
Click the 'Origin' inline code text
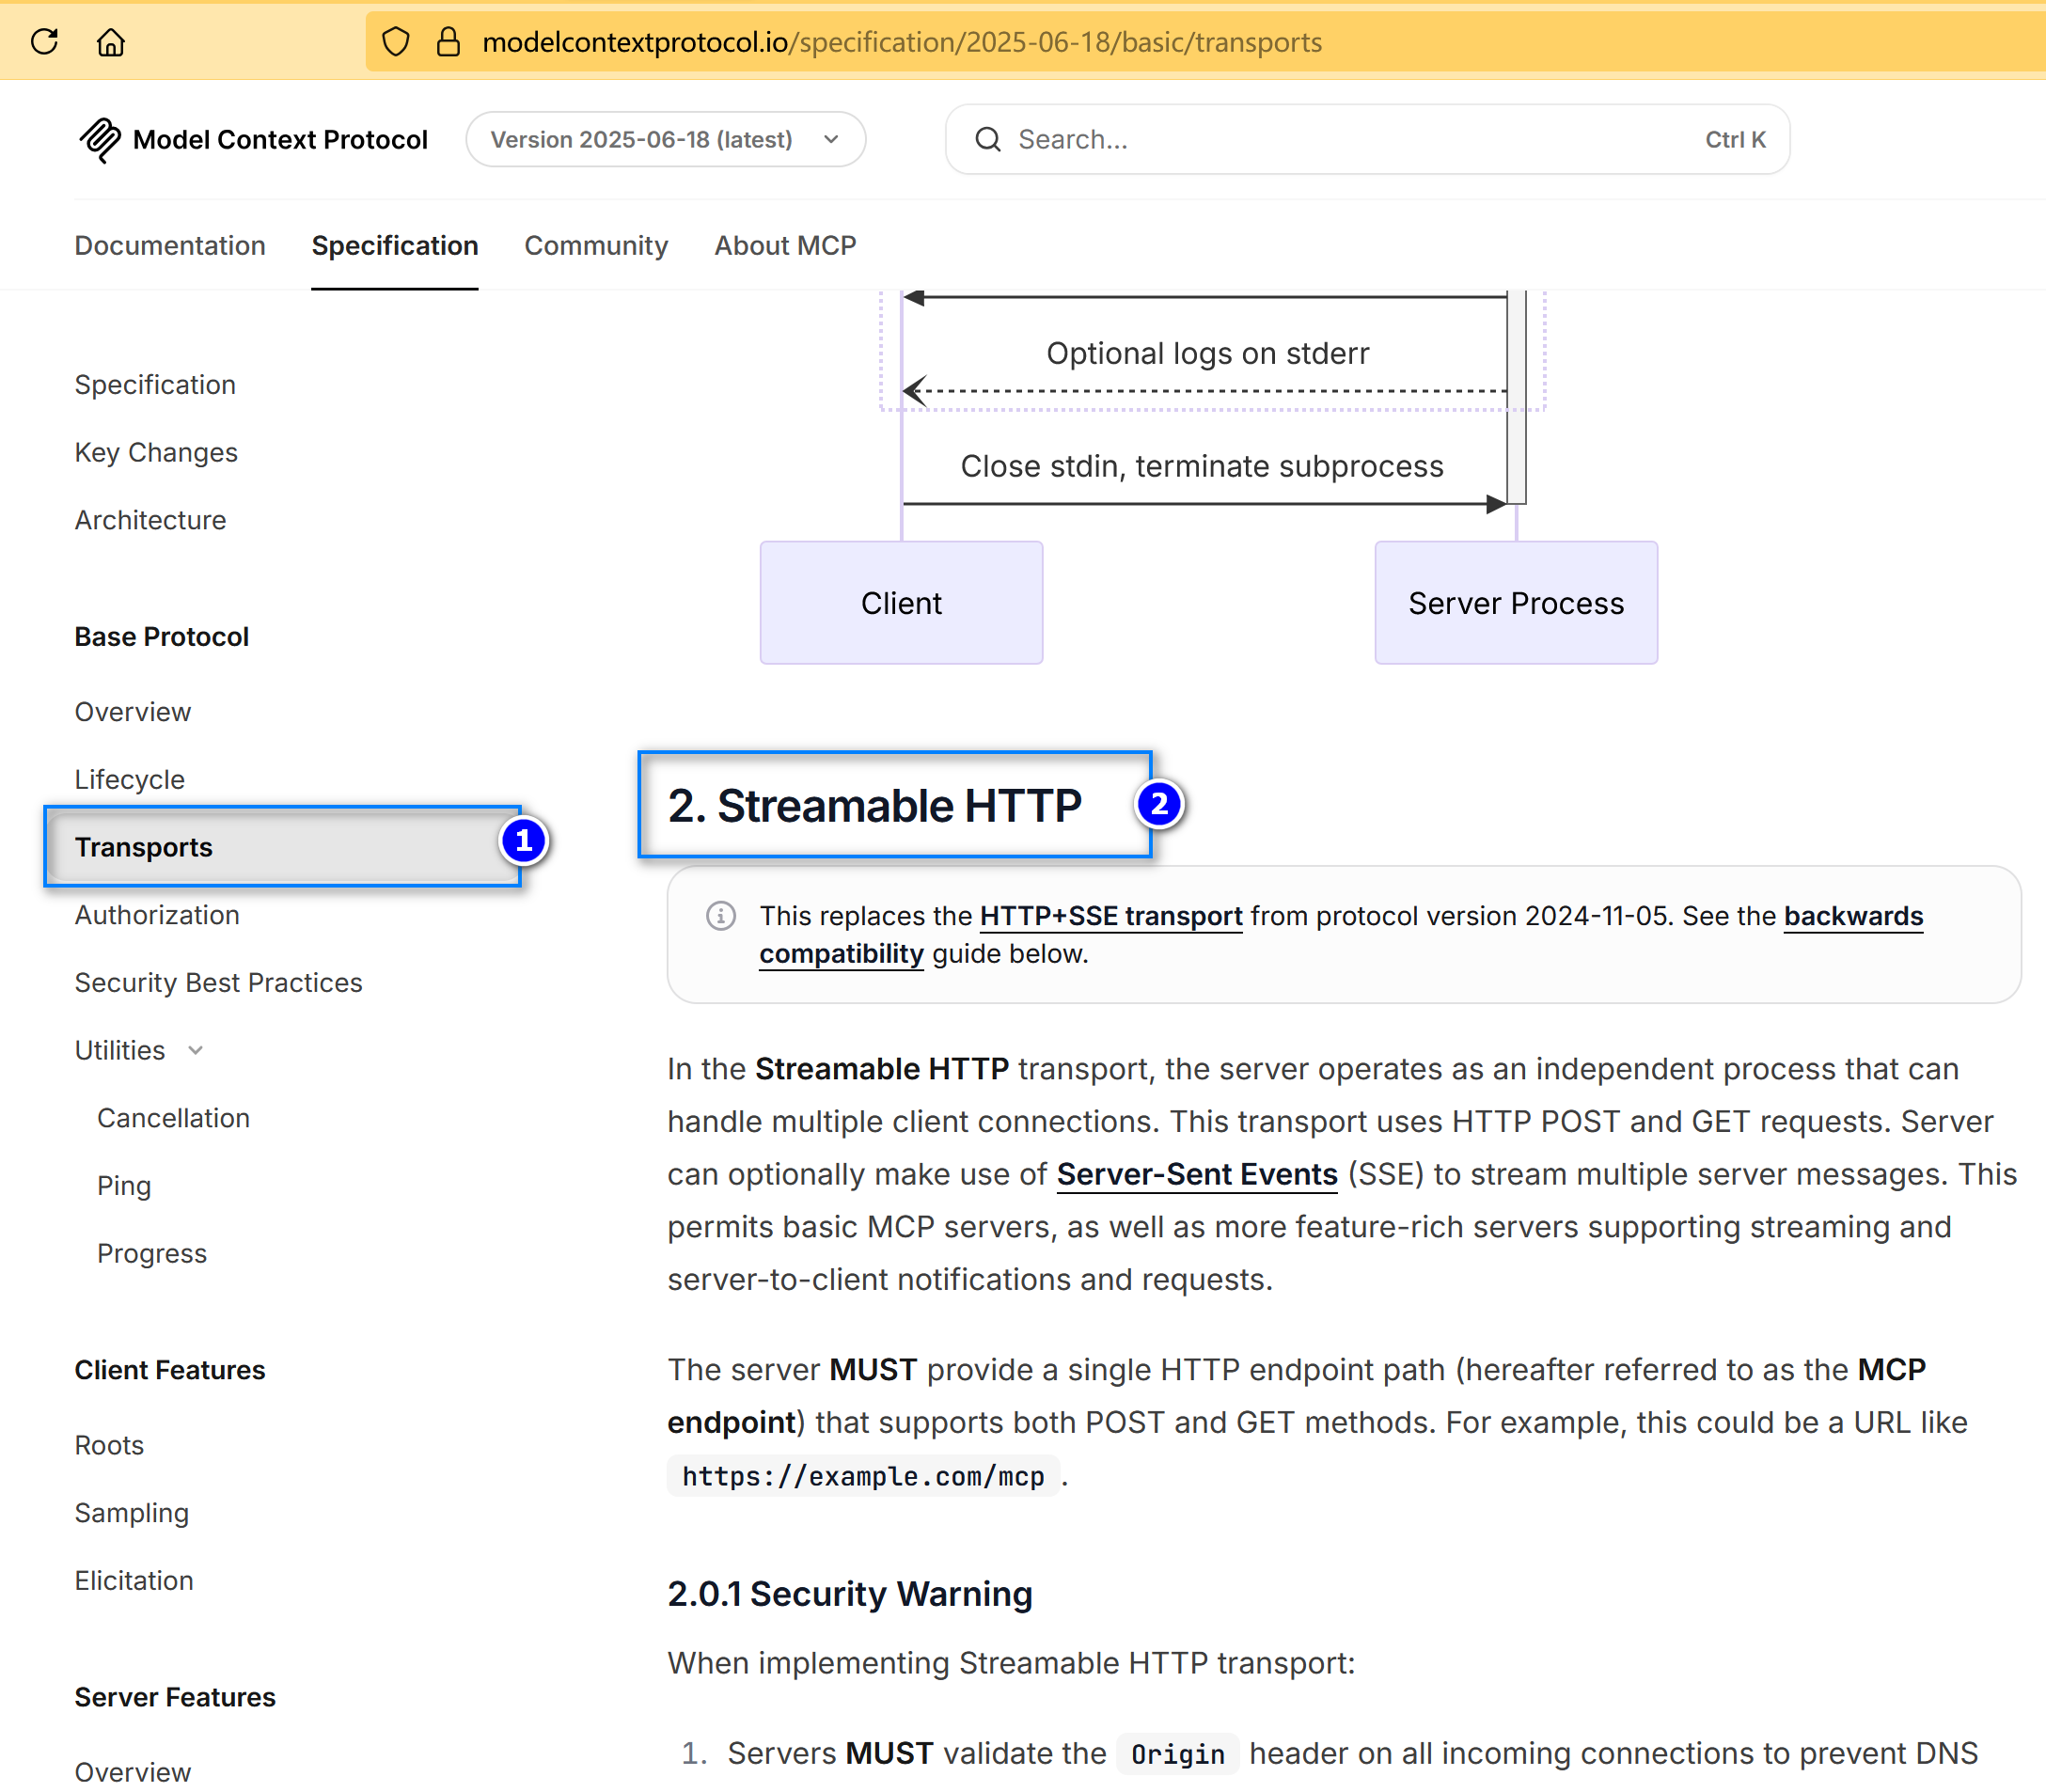[x=1177, y=1754]
